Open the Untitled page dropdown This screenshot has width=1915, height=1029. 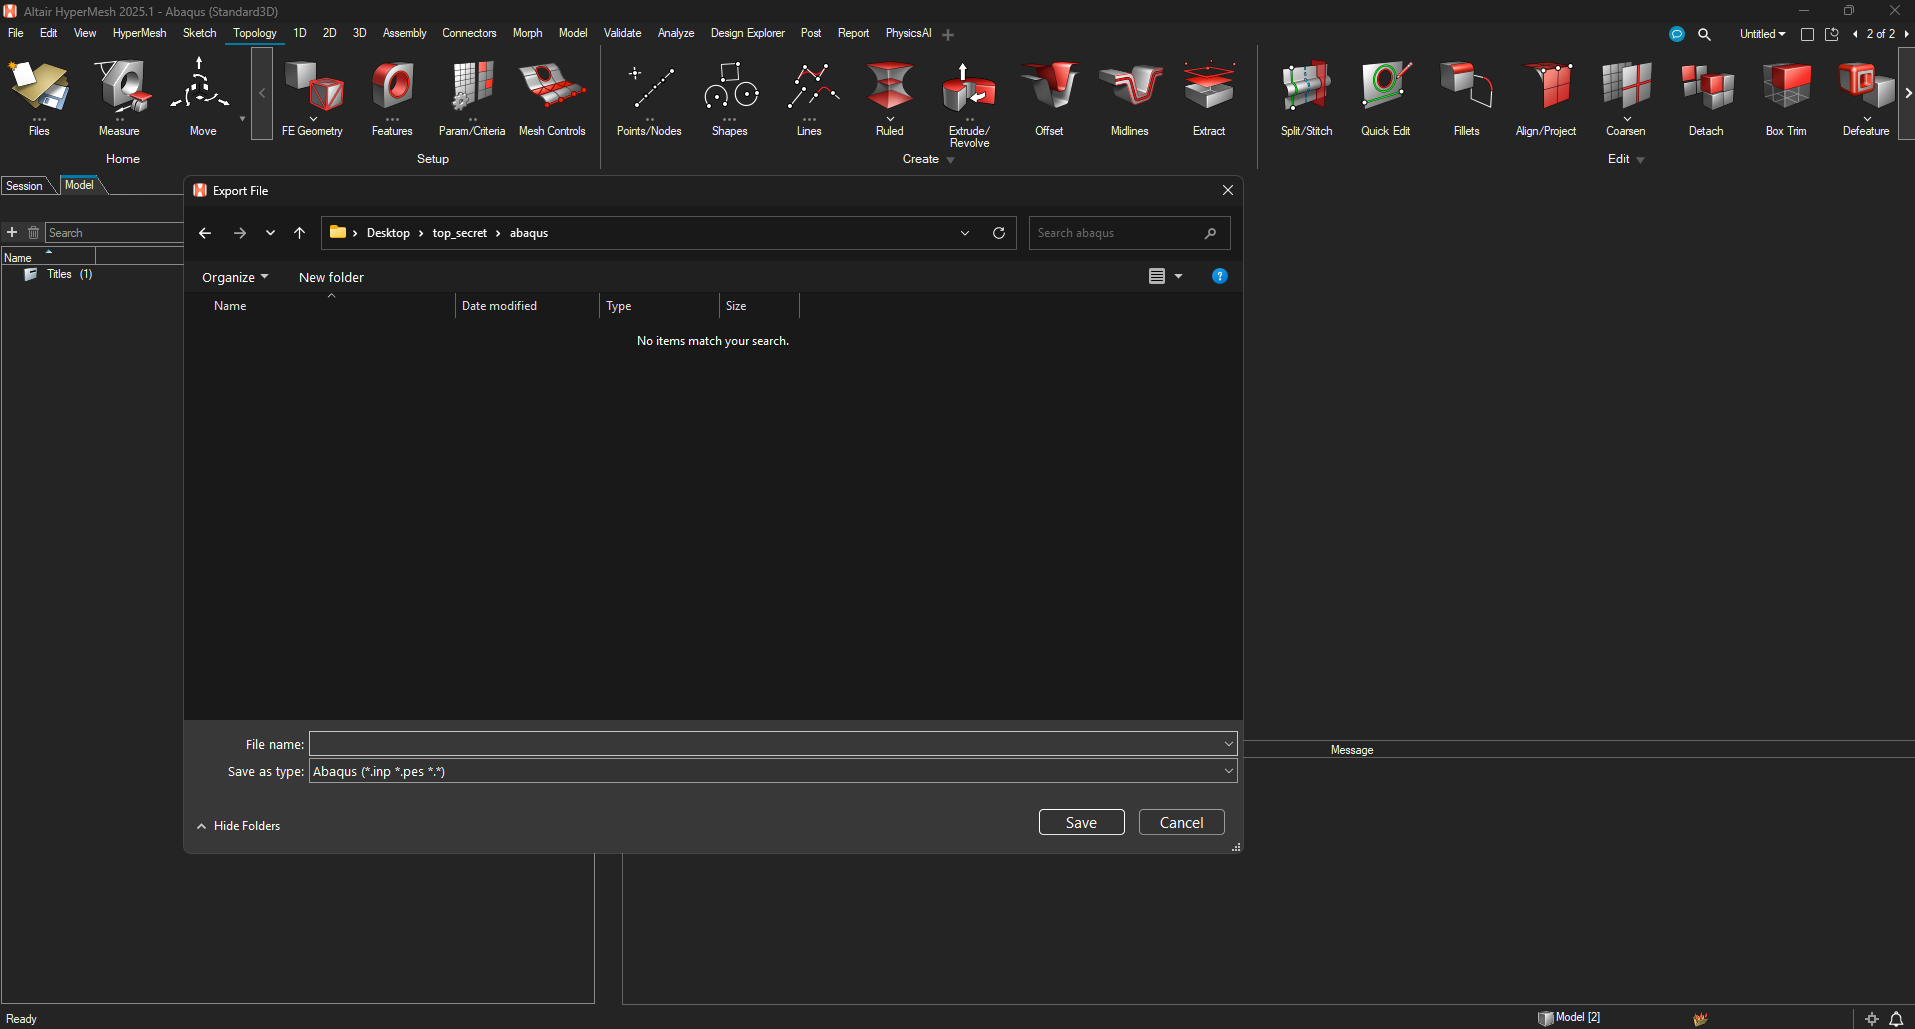point(1762,34)
